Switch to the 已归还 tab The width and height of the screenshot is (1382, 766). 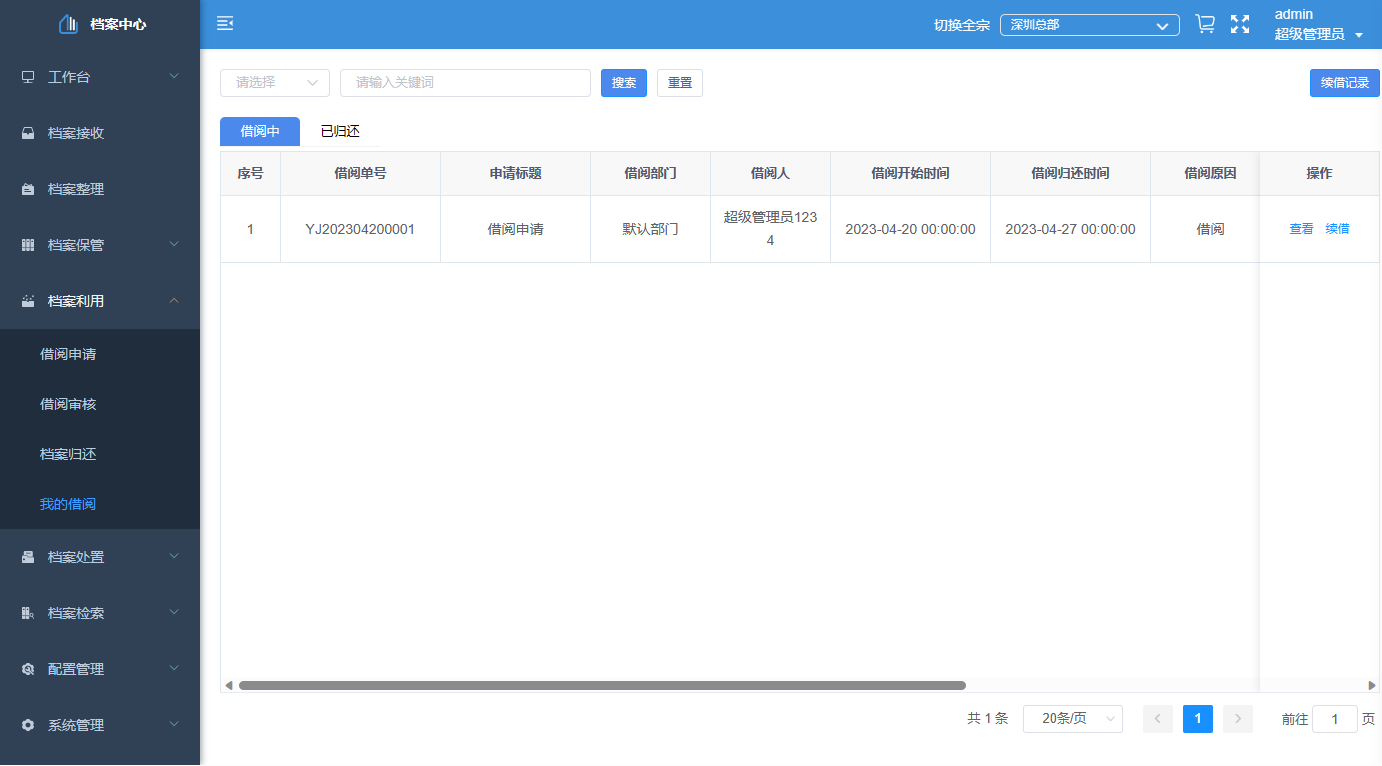click(341, 131)
